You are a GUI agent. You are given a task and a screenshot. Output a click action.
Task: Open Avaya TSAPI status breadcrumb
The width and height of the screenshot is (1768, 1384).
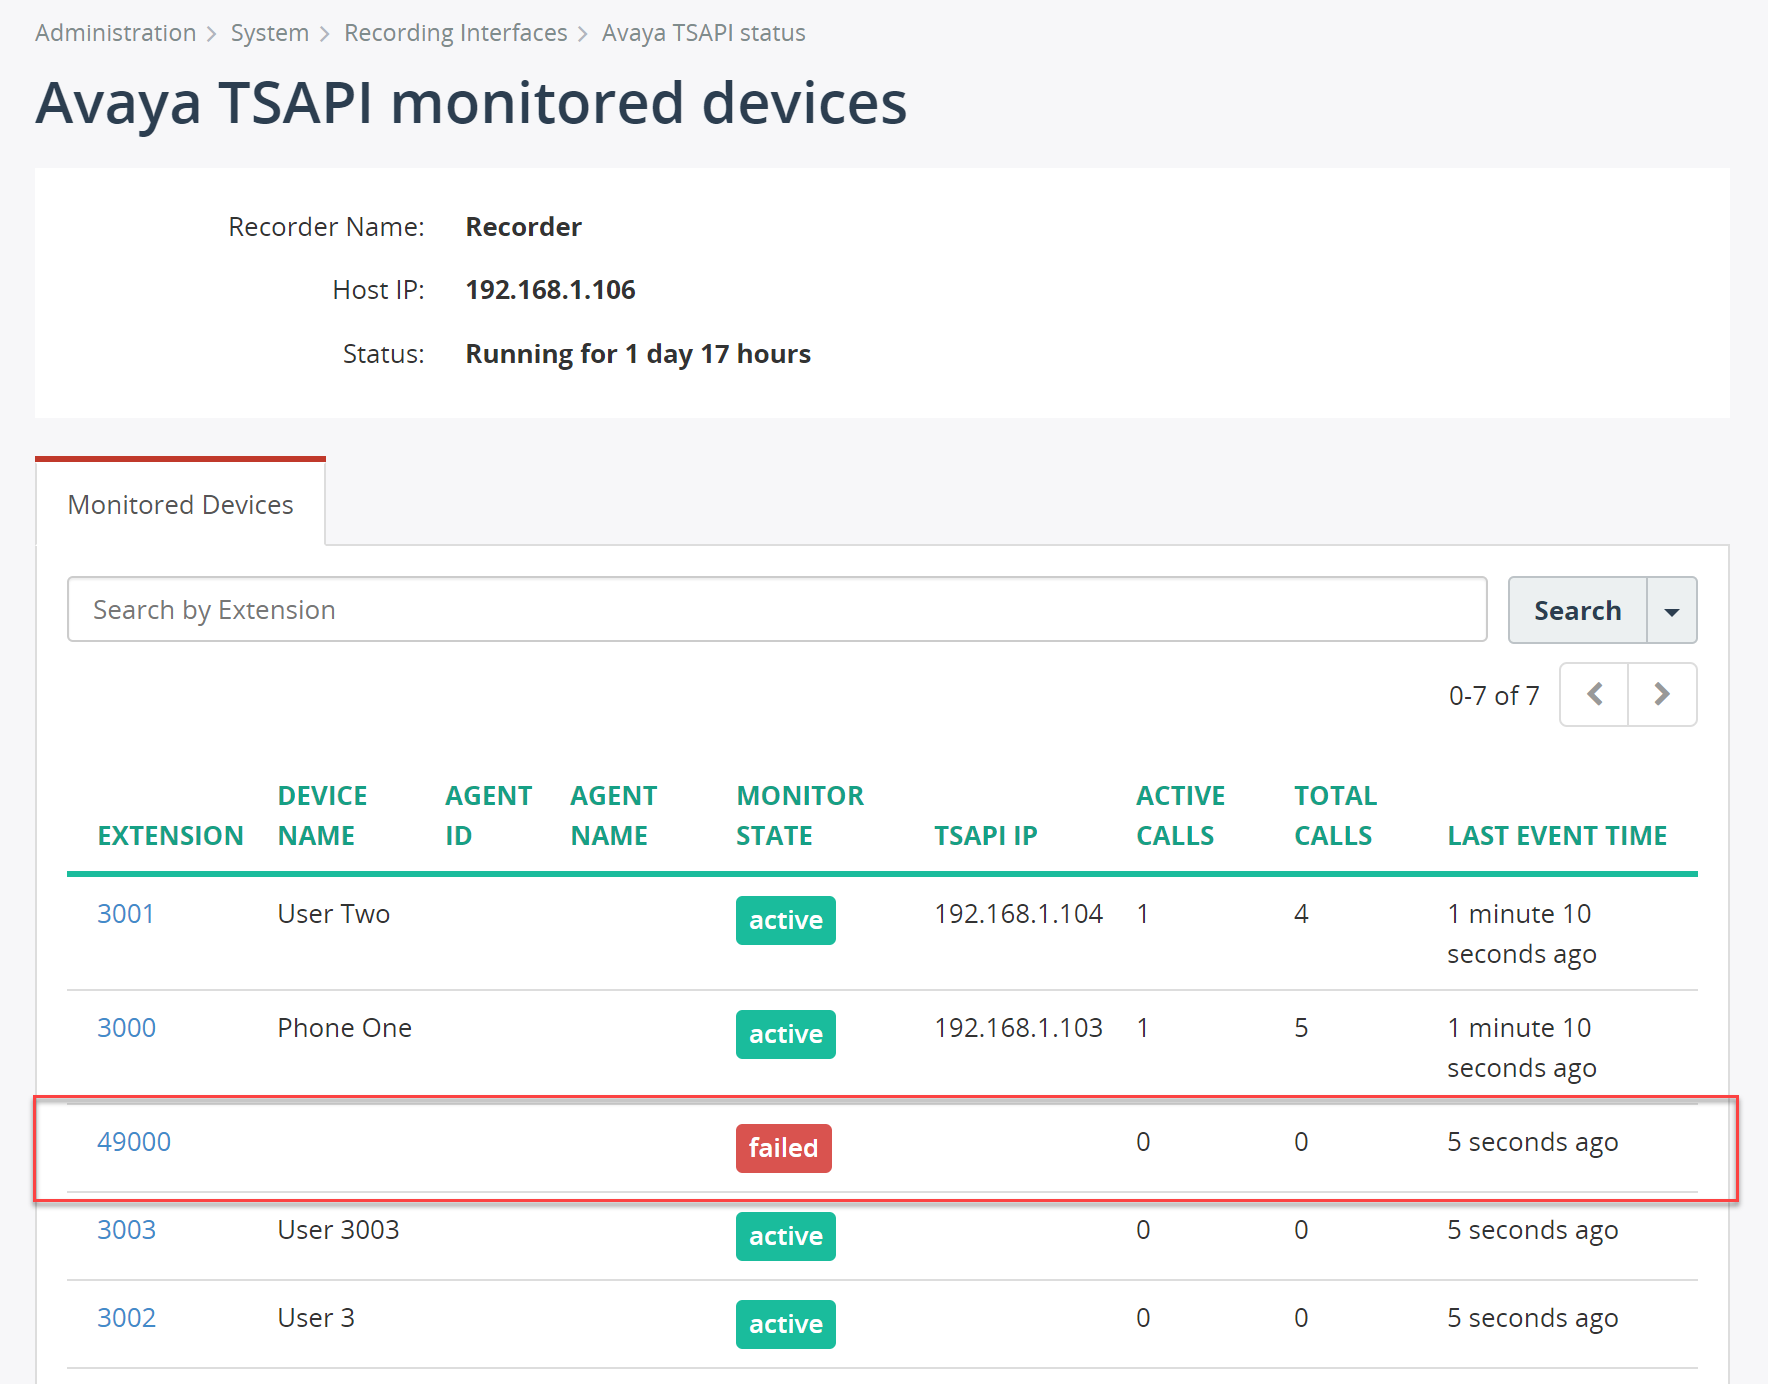[x=704, y=33]
